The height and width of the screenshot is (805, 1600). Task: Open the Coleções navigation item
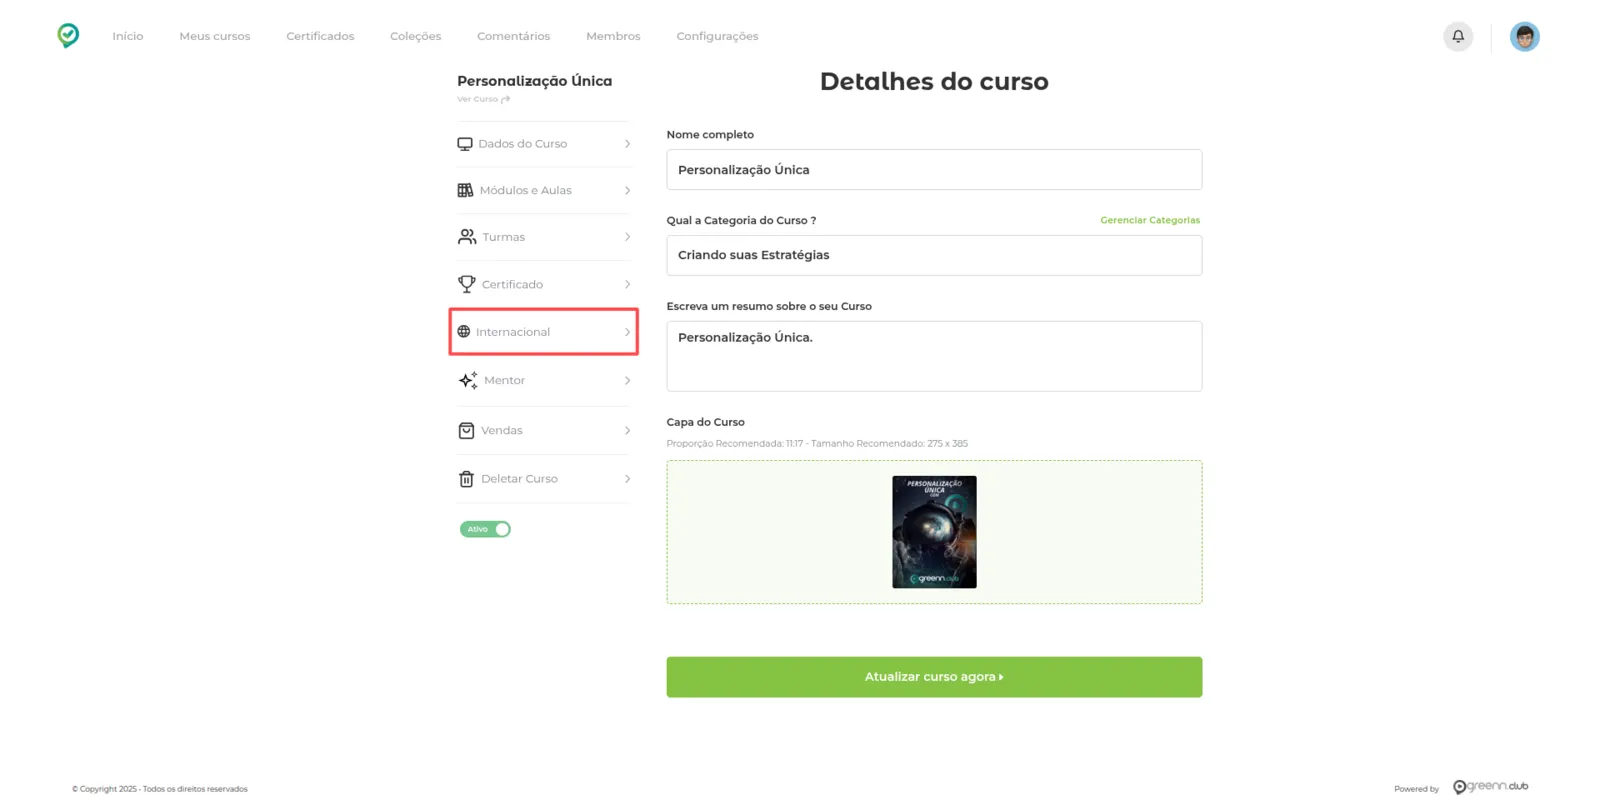(x=415, y=36)
